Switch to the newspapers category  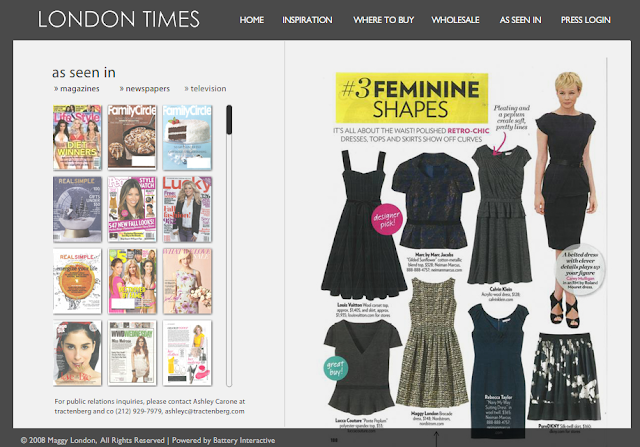pyautogui.click(x=144, y=89)
